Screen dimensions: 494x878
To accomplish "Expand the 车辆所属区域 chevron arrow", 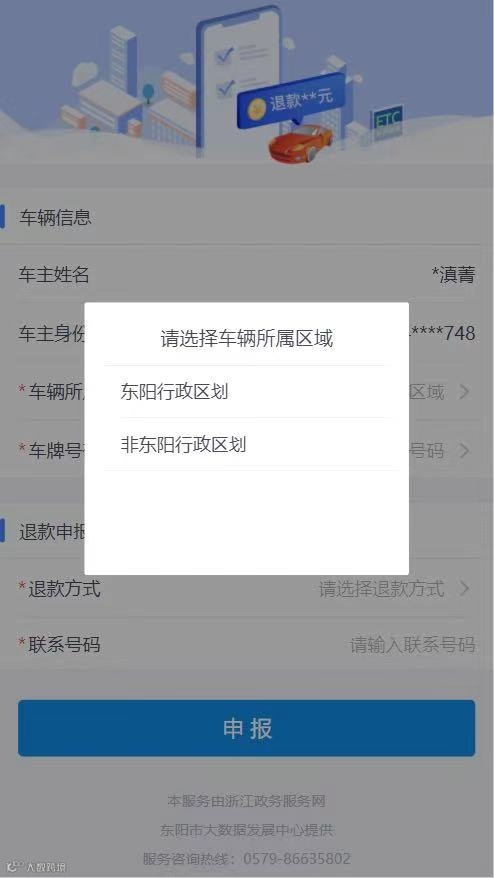I will click(x=464, y=391).
